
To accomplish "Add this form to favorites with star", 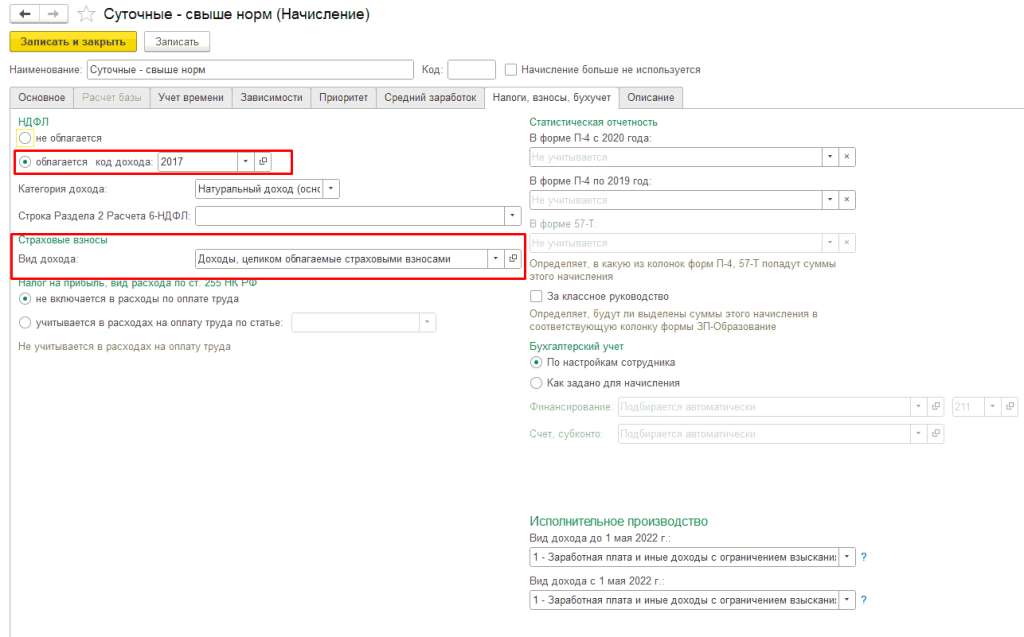I will point(86,15).
